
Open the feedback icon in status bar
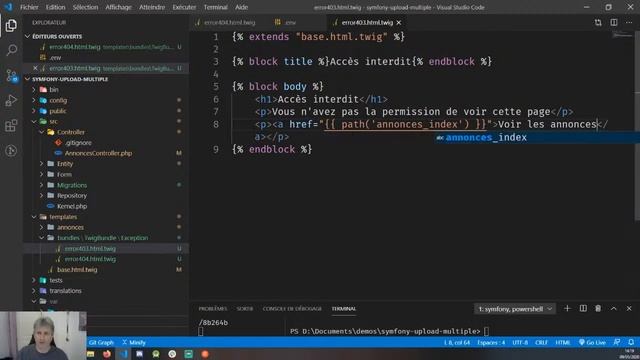[617, 342]
